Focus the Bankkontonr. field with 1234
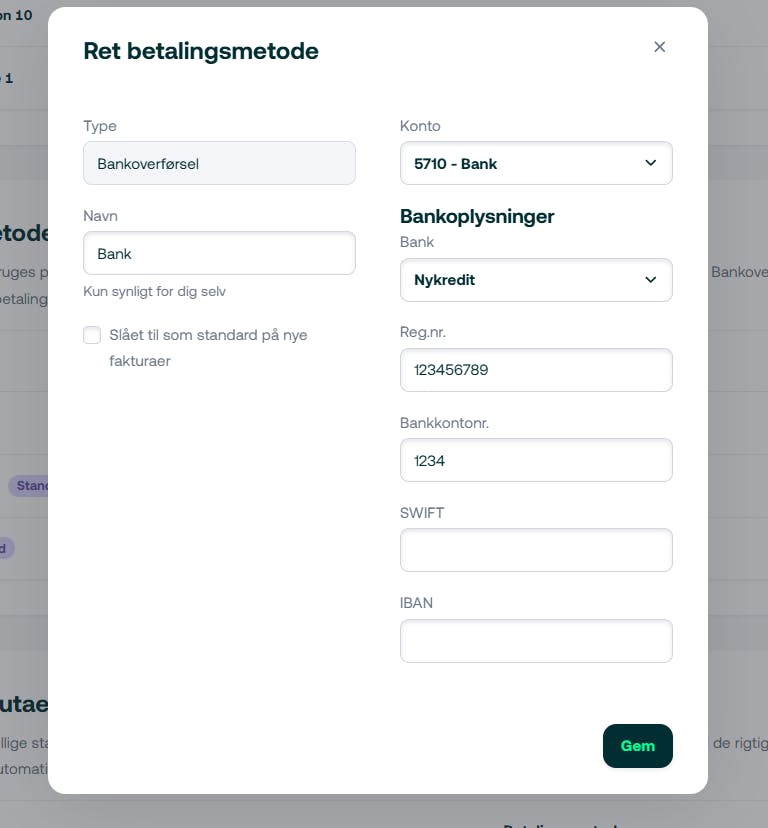This screenshot has width=768, height=828. 536,460
